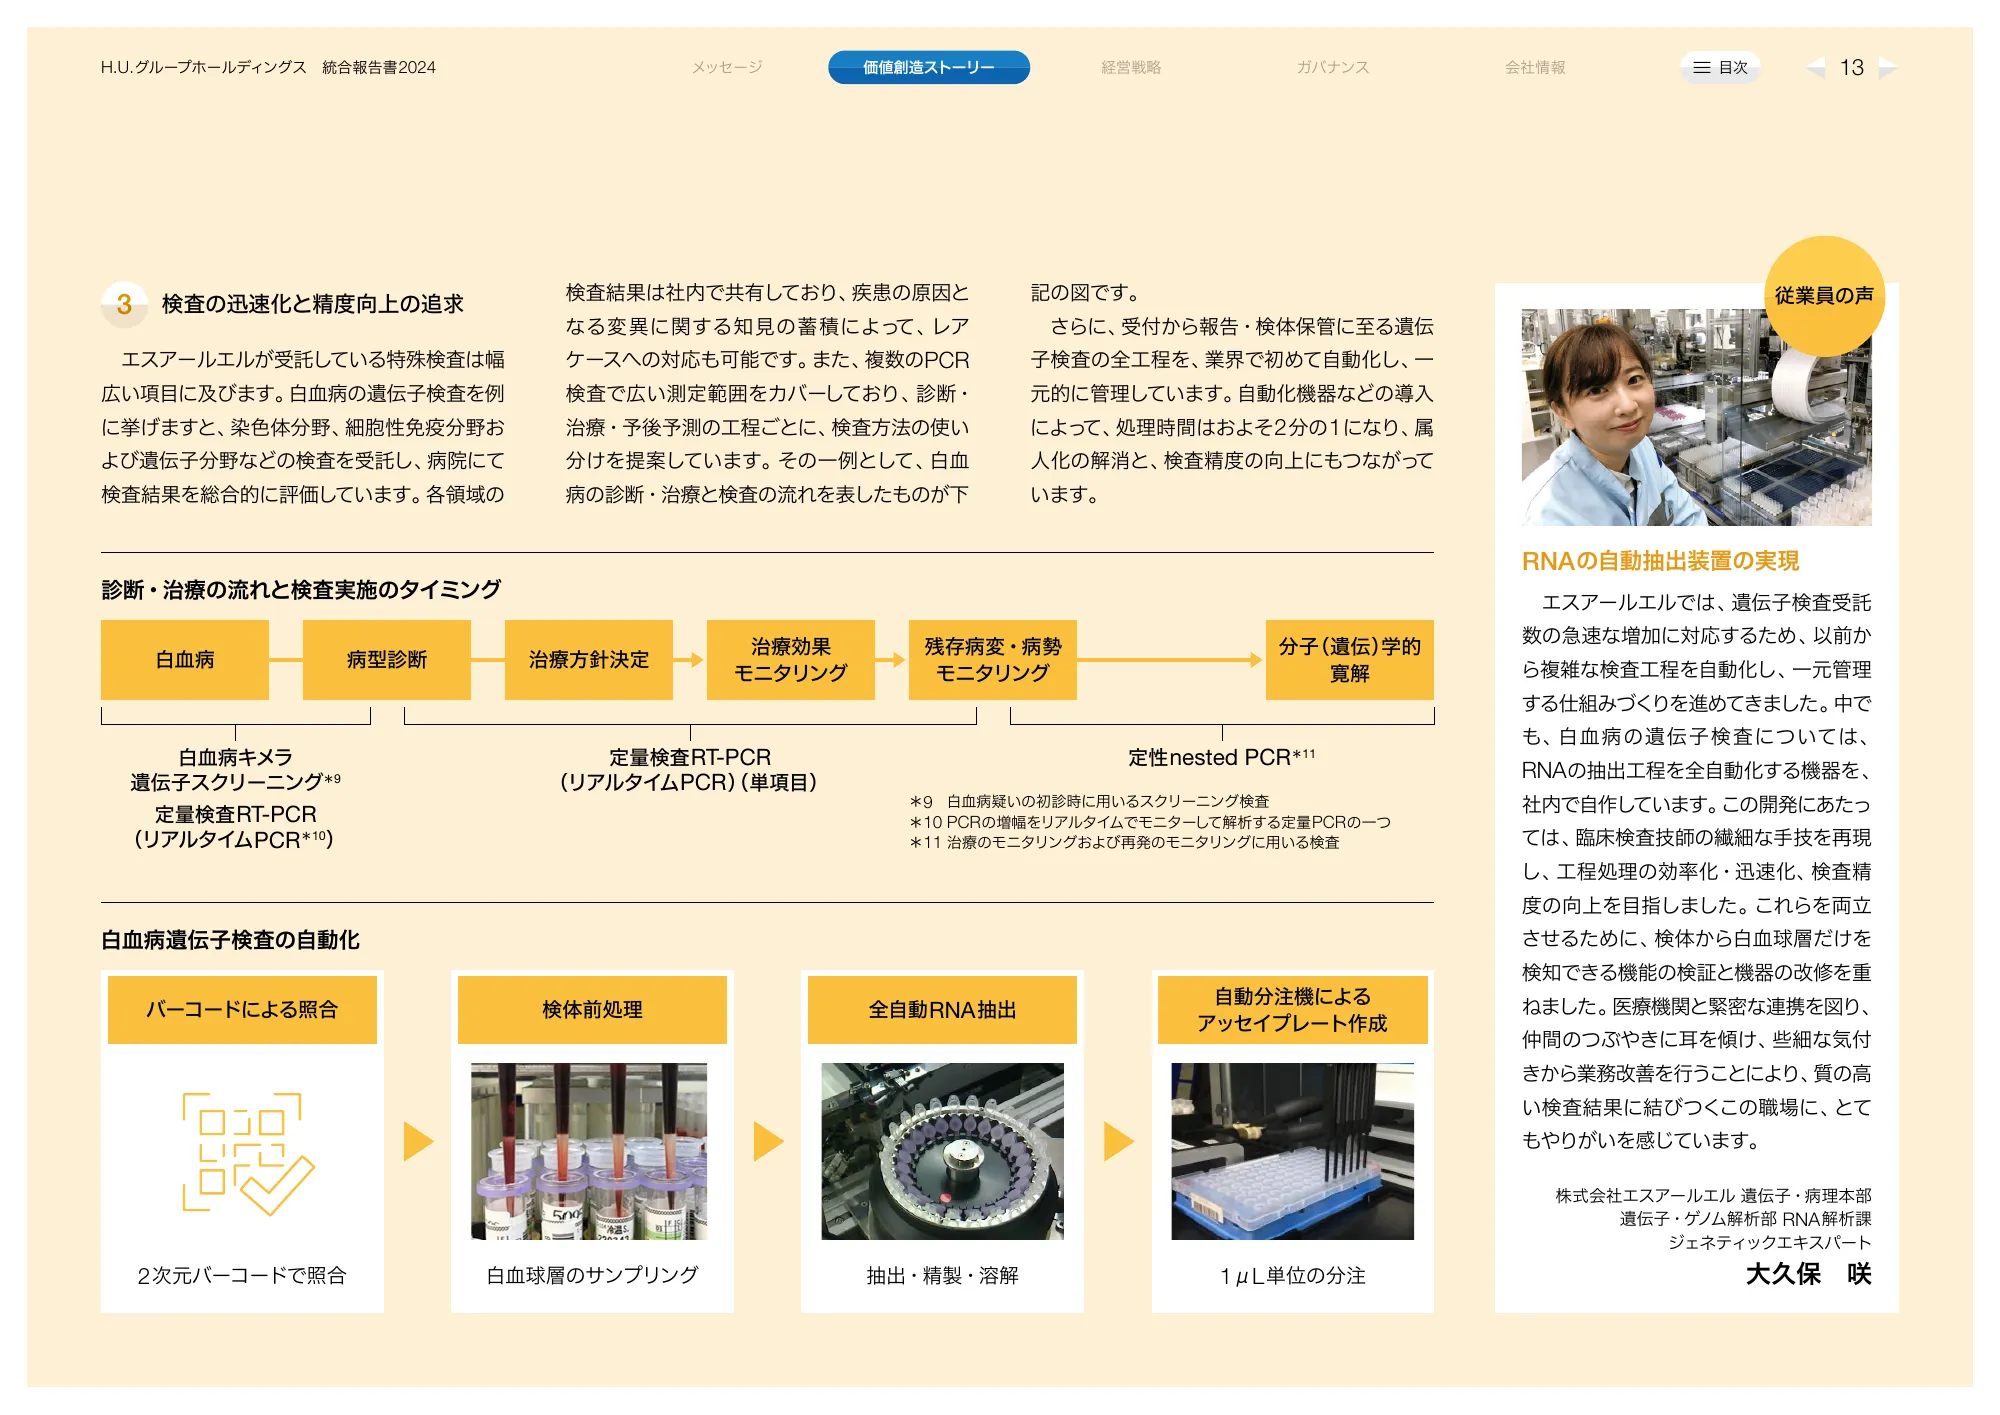Click the 従業員の声 yellow circle badge
The width and height of the screenshot is (2000, 1415).
(x=1824, y=296)
